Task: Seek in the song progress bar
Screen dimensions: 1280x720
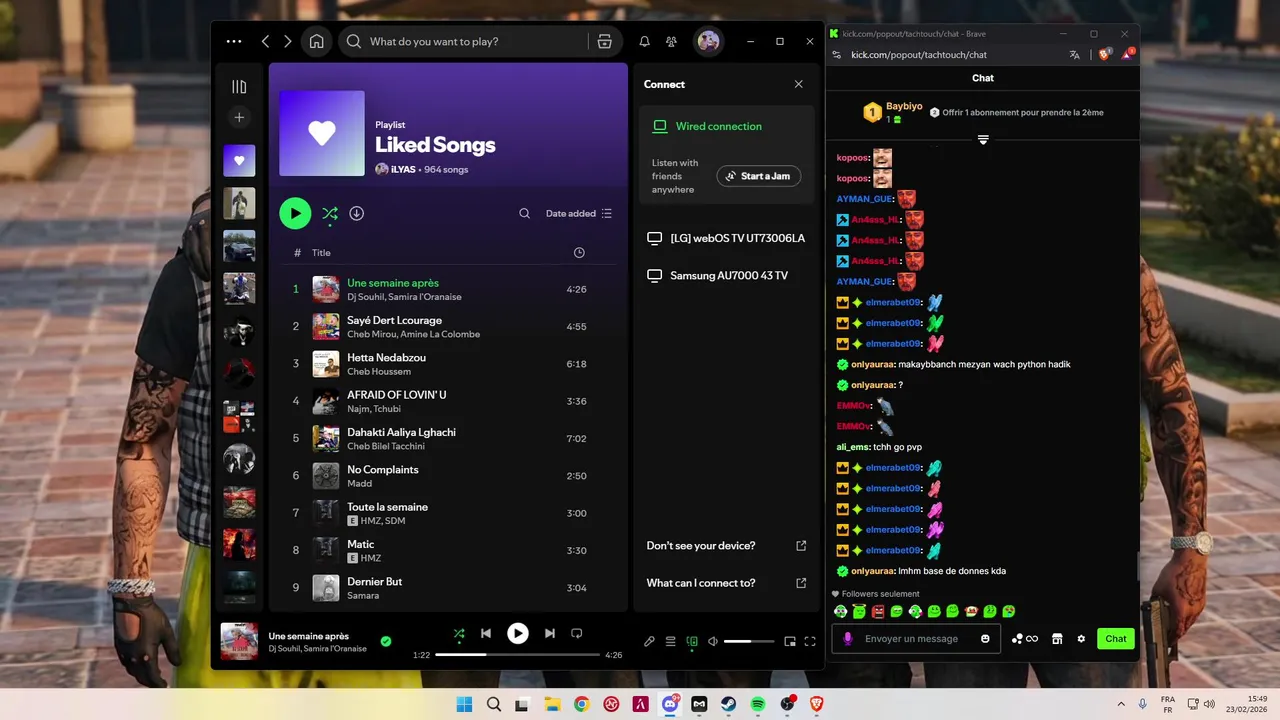Action: [518, 655]
